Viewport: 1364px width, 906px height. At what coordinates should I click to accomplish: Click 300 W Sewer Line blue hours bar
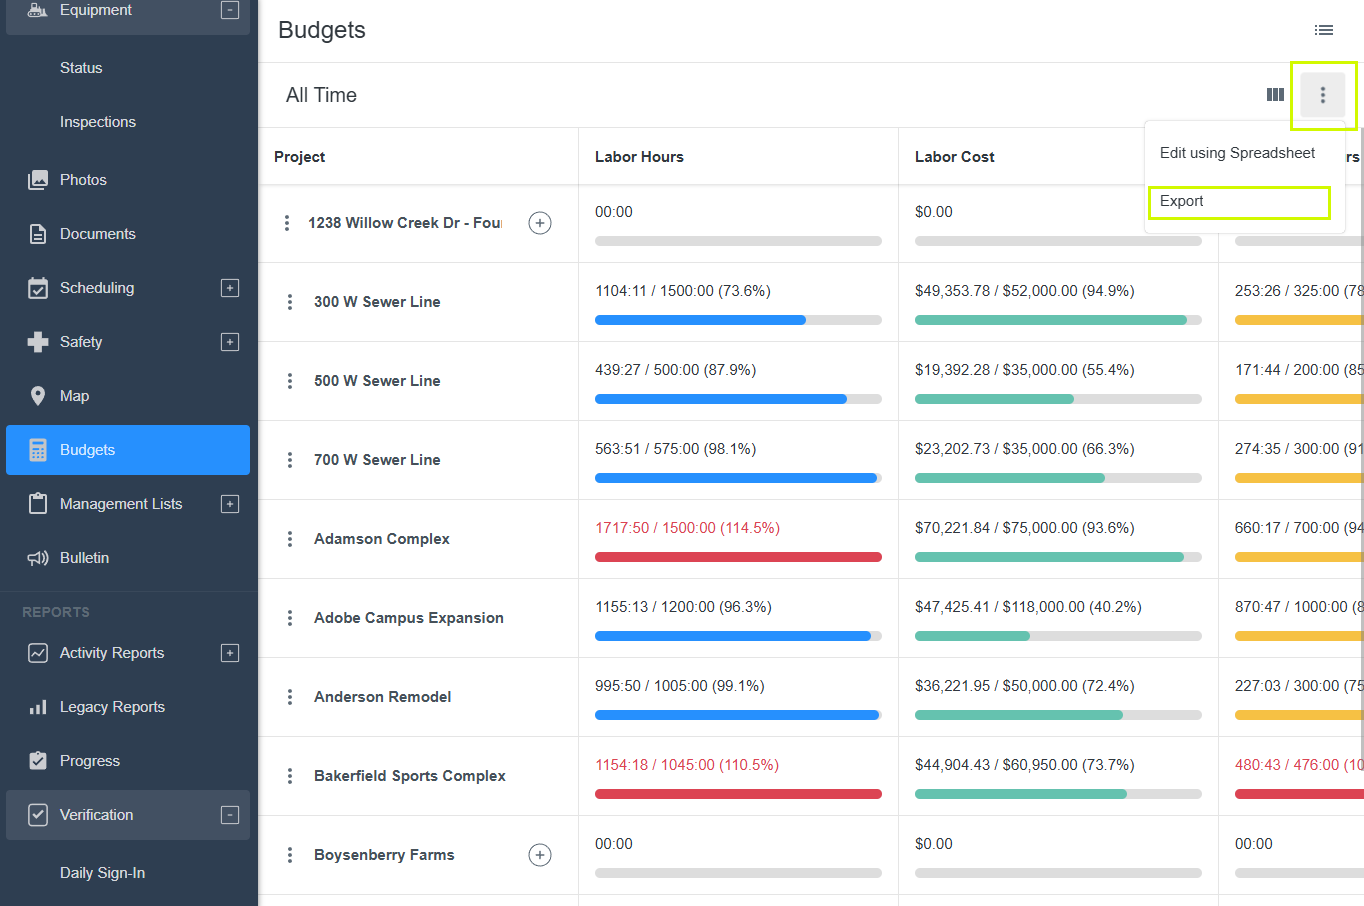tap(700, 320)
